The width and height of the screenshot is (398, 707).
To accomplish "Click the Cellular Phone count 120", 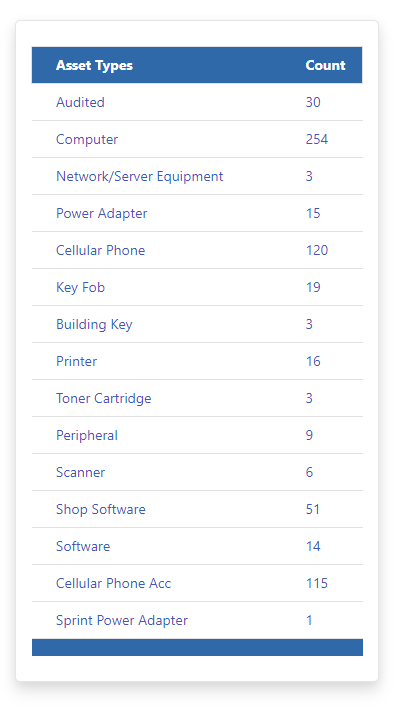I will tap(317, 250).
